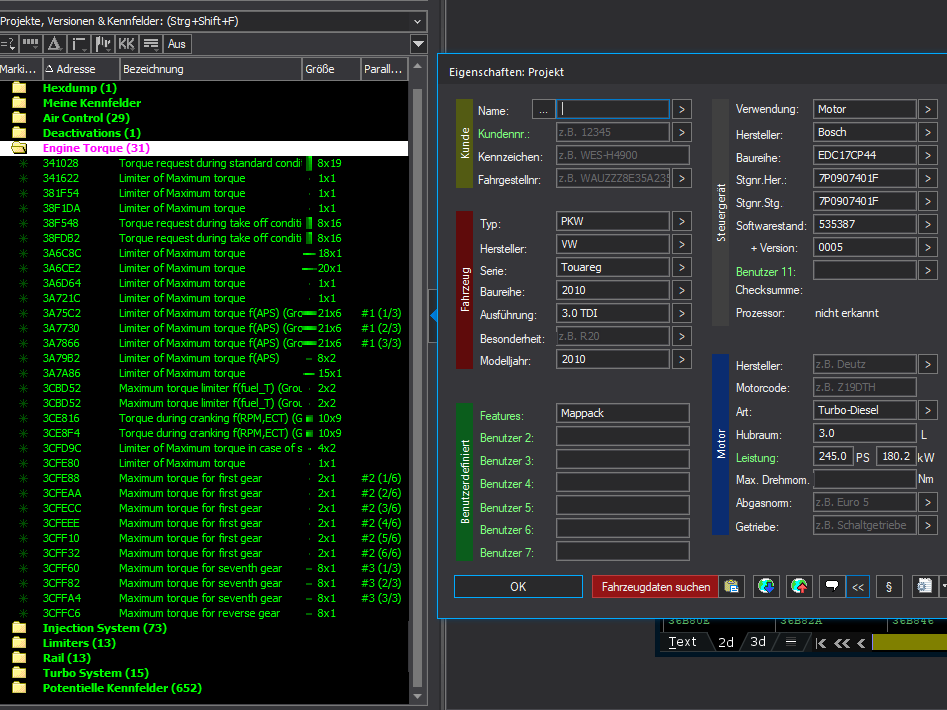Click the globe download icon
Image resolution: width=947 pixels, height=710 pixels.
[765, 587]
